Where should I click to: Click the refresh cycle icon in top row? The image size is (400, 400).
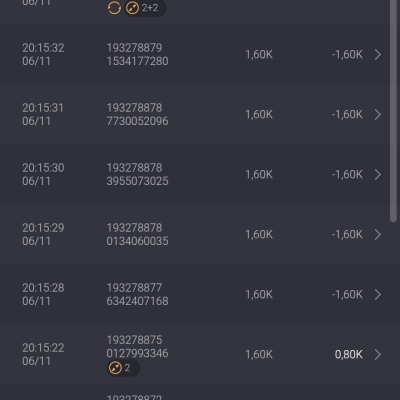(x=114, y=8)
